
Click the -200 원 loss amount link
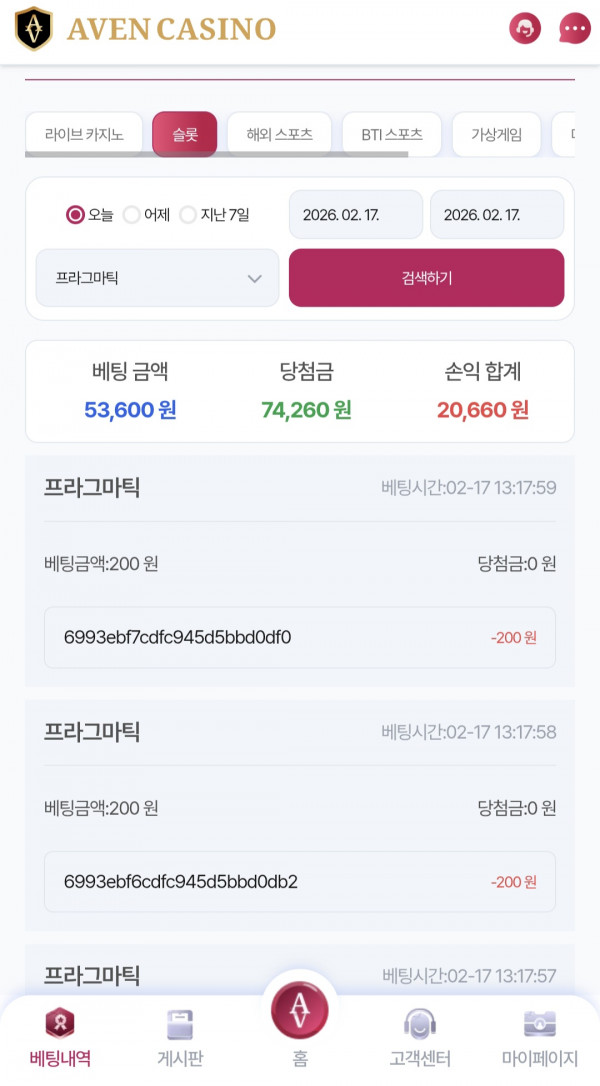512,638
